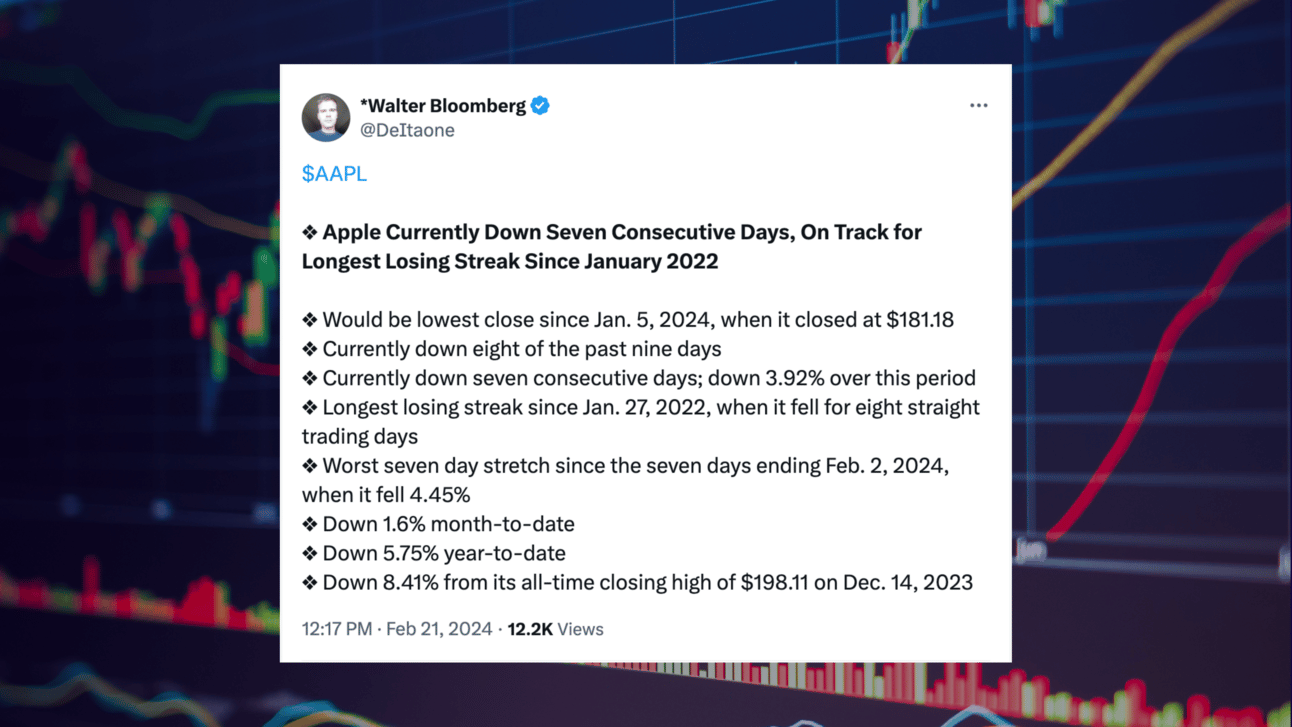Click the *Walter Bloomberg display name
Image resolution: width=1292 pixels, height=727 pixels.
[x=443, y=105]
